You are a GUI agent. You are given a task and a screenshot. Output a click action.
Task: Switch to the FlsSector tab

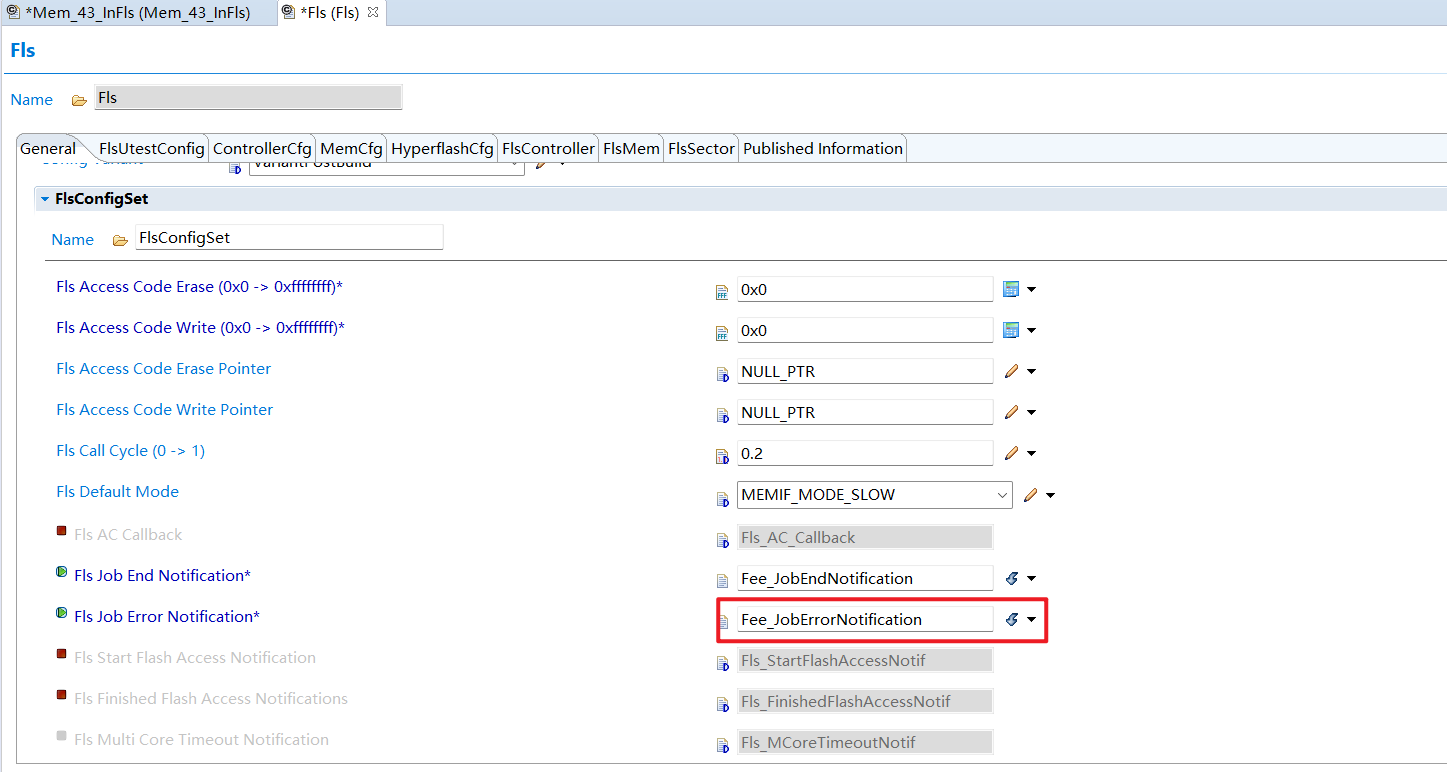[x=701, y=148]
